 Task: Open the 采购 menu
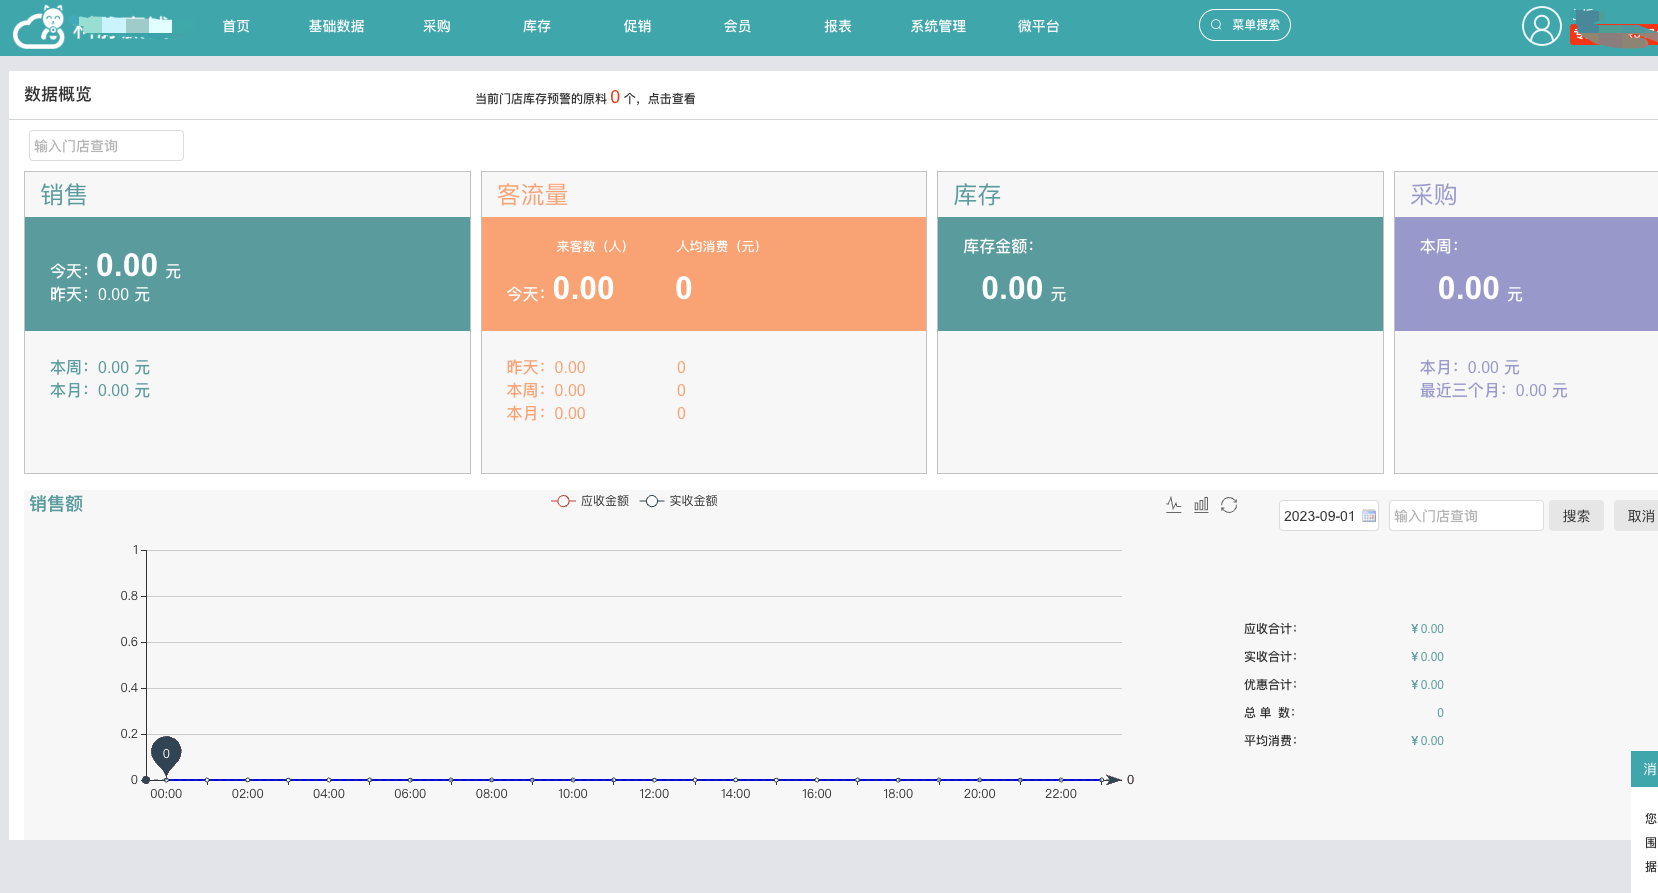tap(437, 26)
